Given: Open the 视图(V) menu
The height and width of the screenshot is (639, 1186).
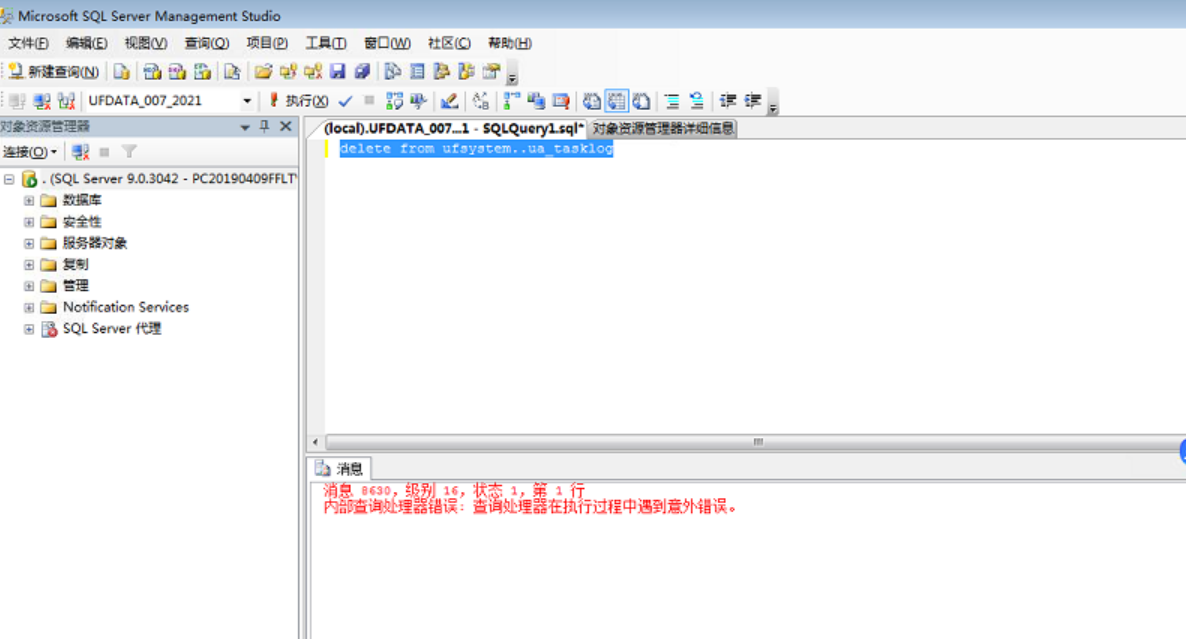Looking at the screenshot, I should coord(145,43).
